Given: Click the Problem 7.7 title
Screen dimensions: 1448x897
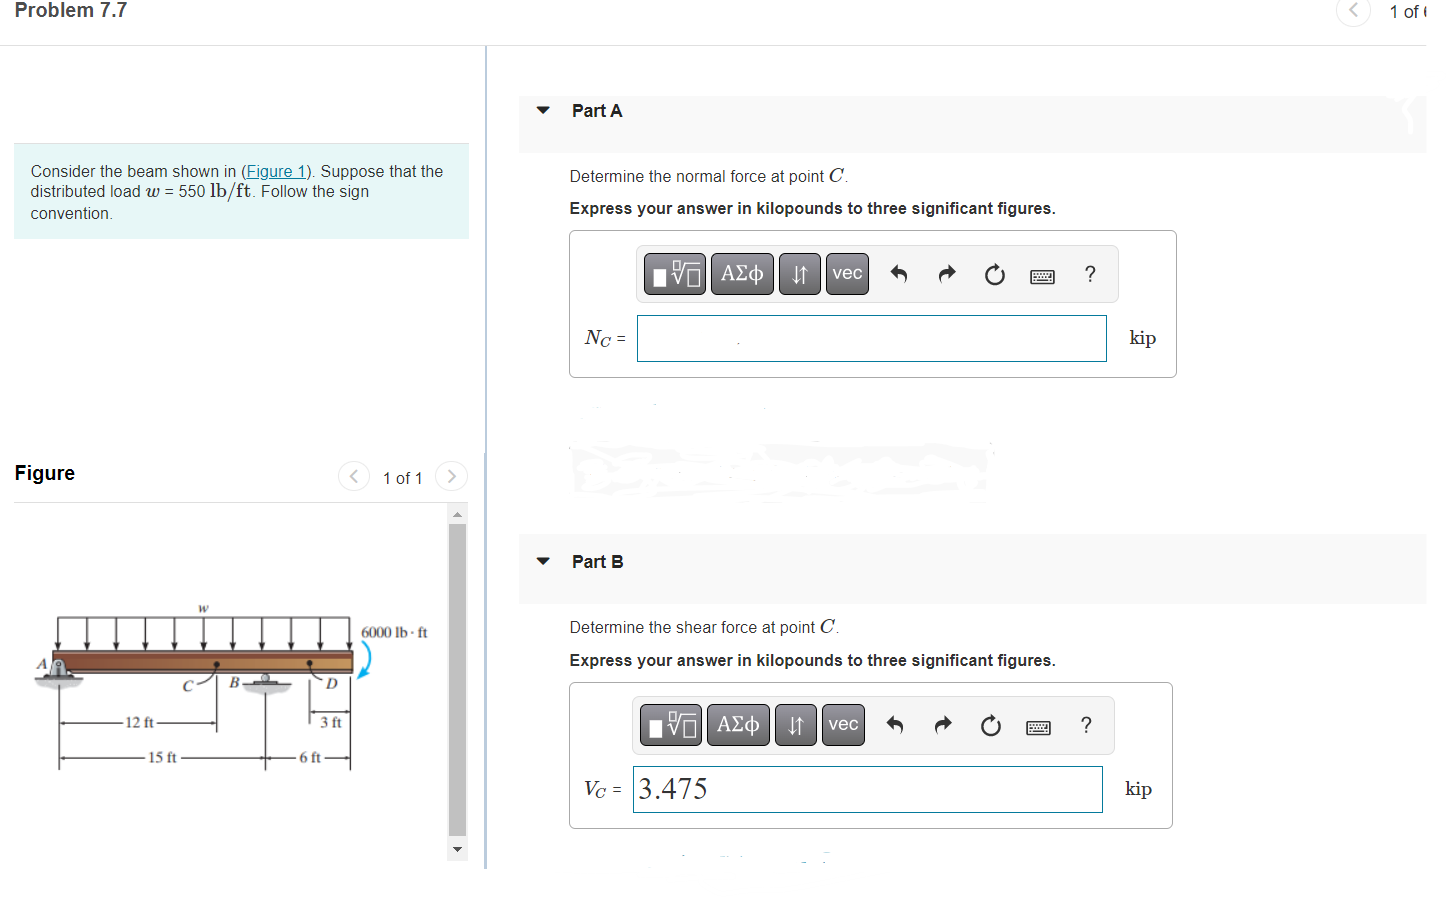Looking at the screenshot, I should (71, 10).
